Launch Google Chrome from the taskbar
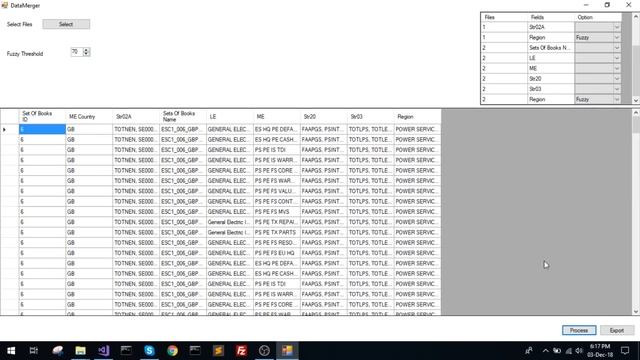 pyautogui.click(x=172, y=351)
